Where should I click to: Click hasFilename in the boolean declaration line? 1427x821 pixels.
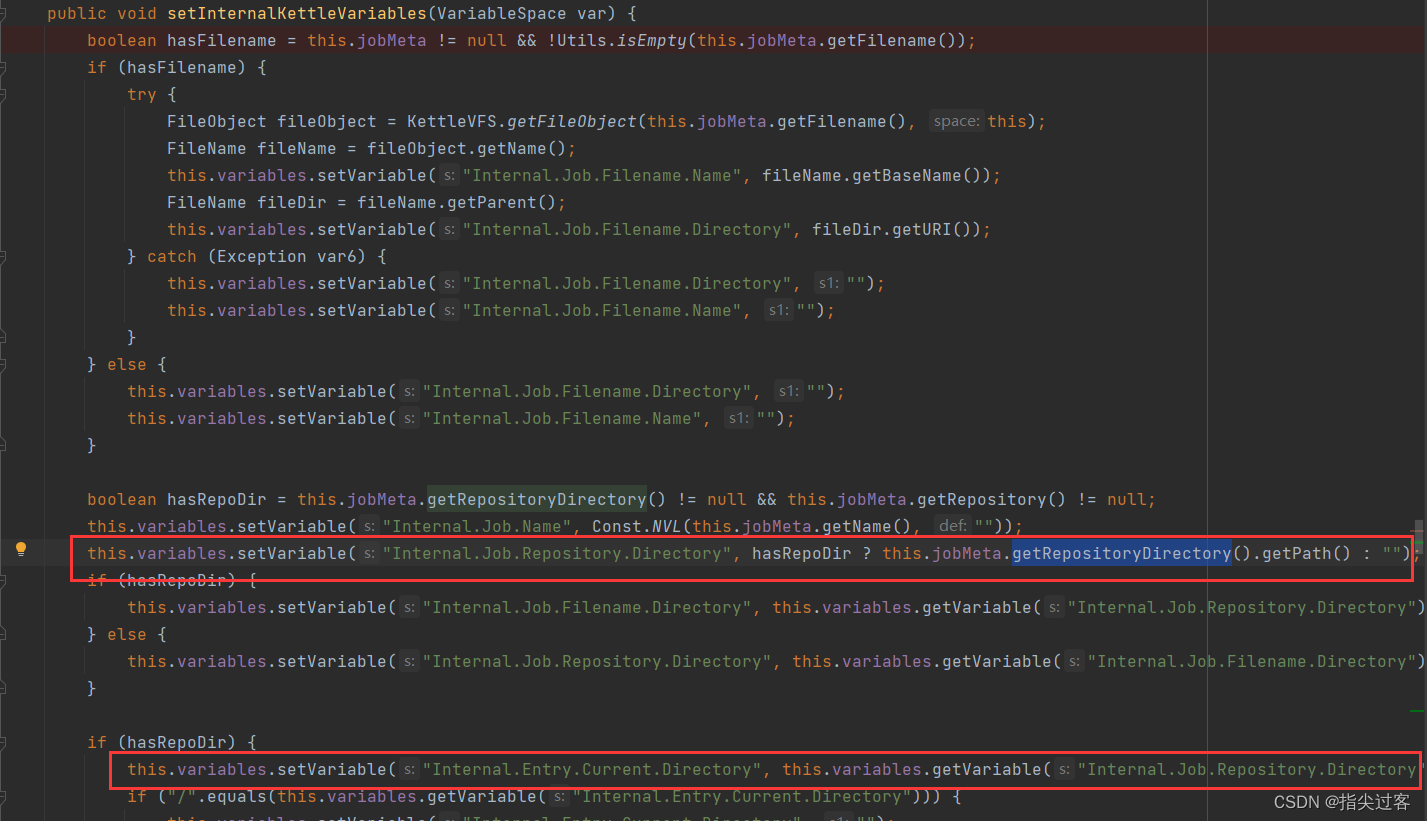point(222,41)
